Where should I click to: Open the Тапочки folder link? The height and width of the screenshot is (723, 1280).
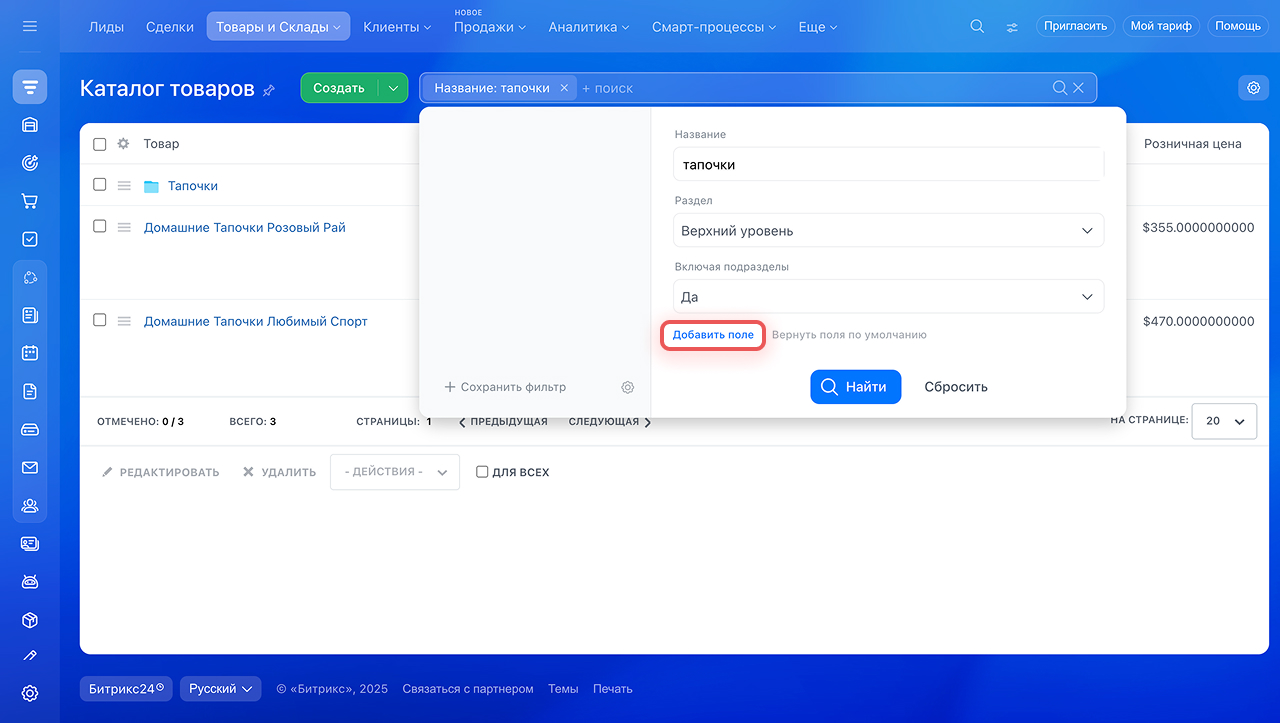click(193, 186)
